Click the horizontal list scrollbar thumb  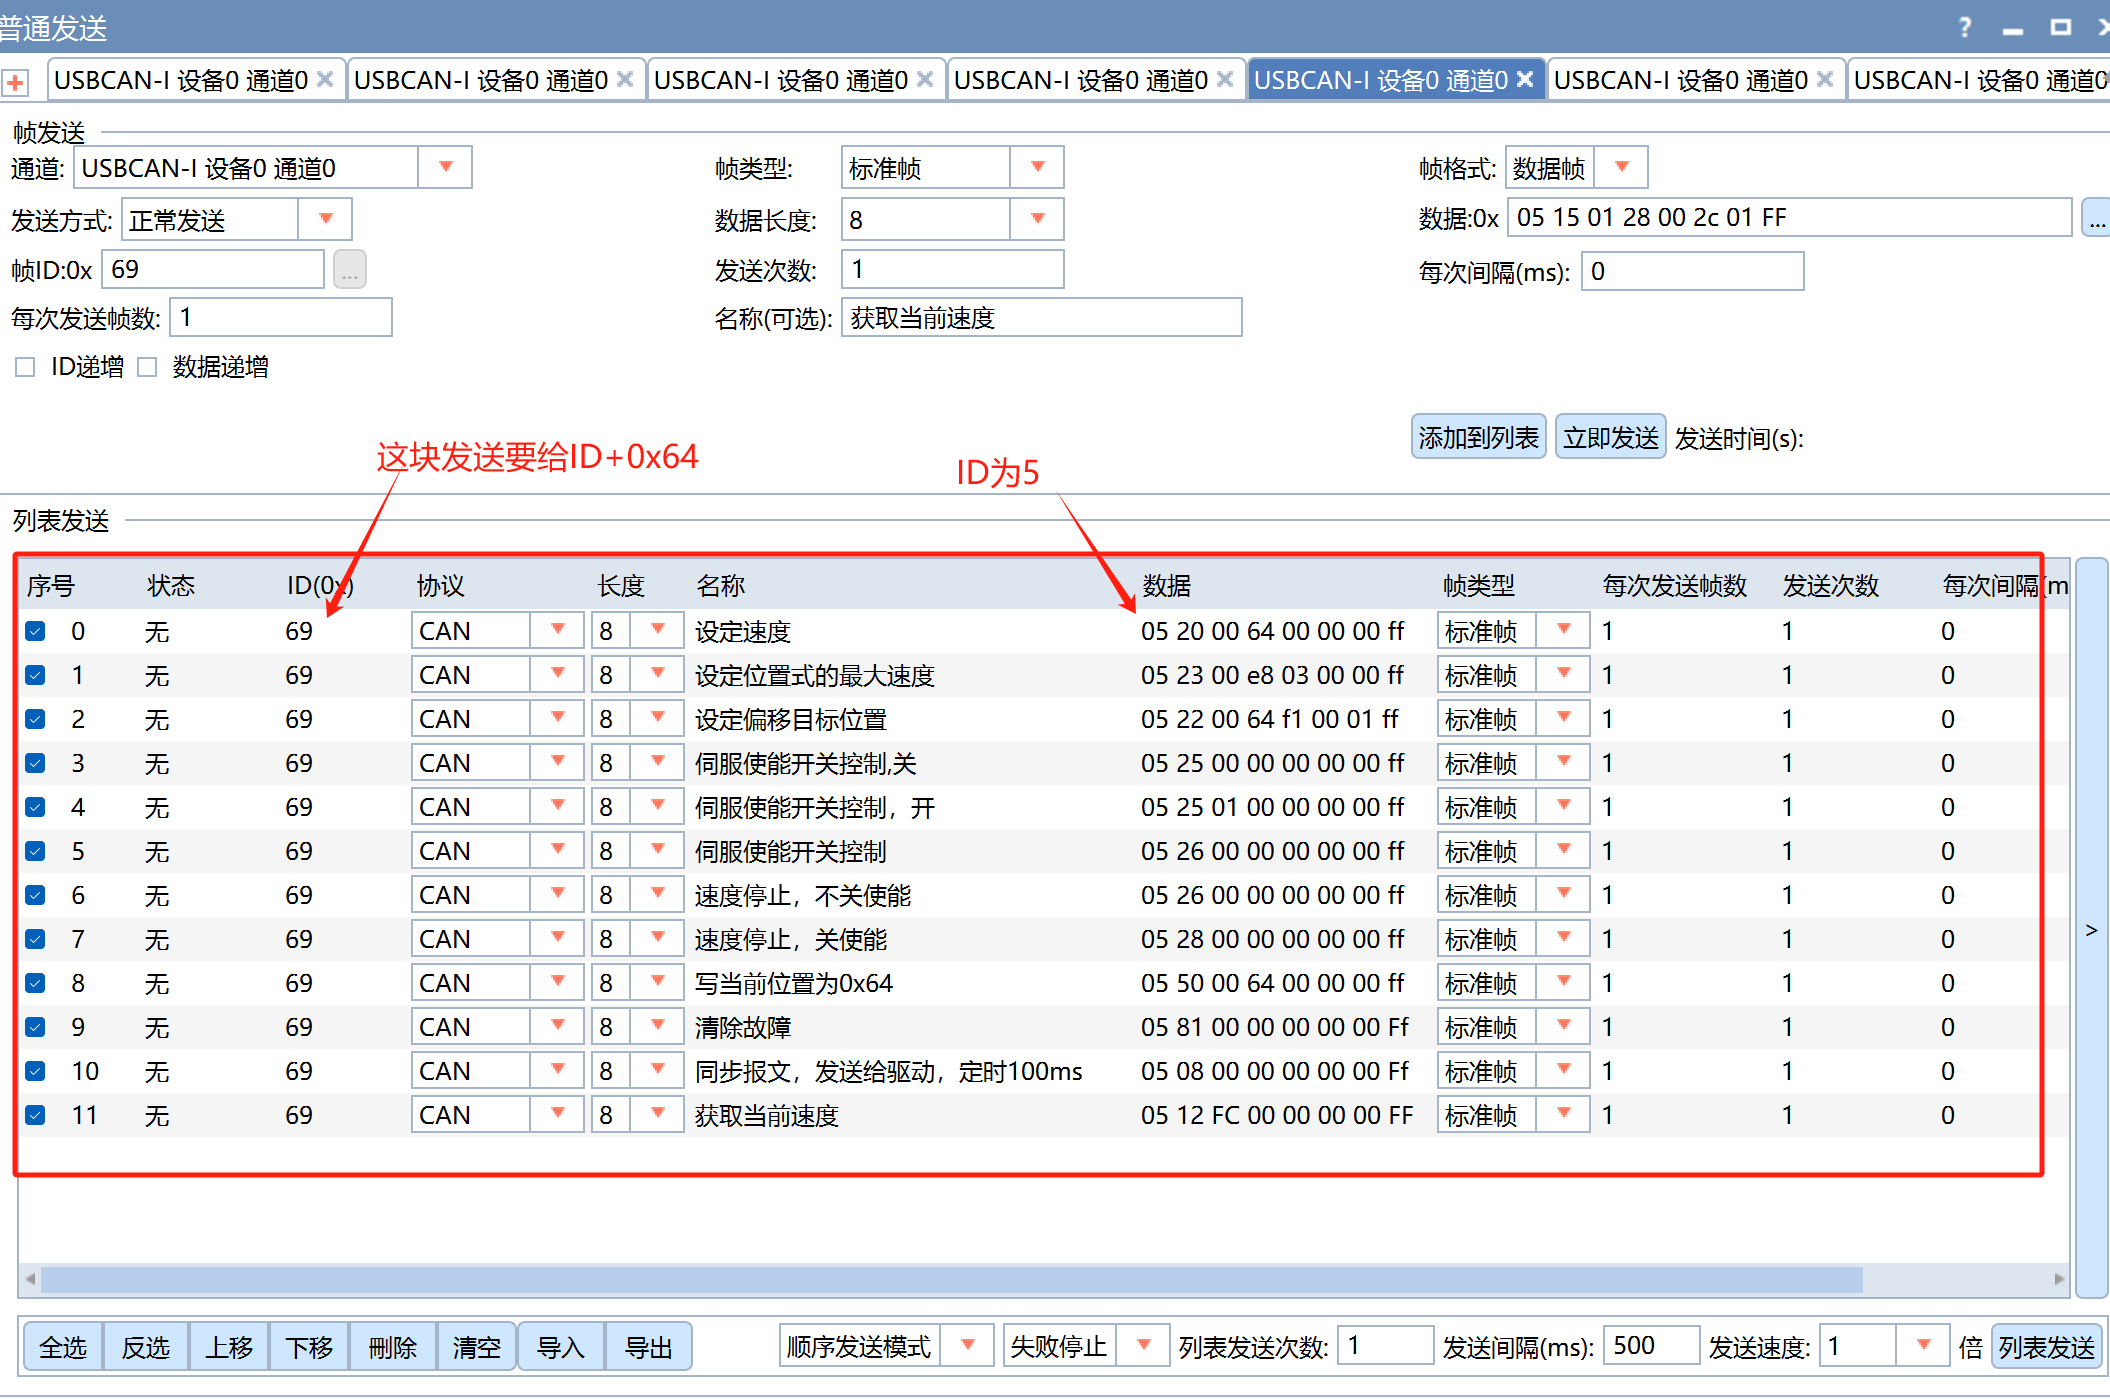(951, 1279)
